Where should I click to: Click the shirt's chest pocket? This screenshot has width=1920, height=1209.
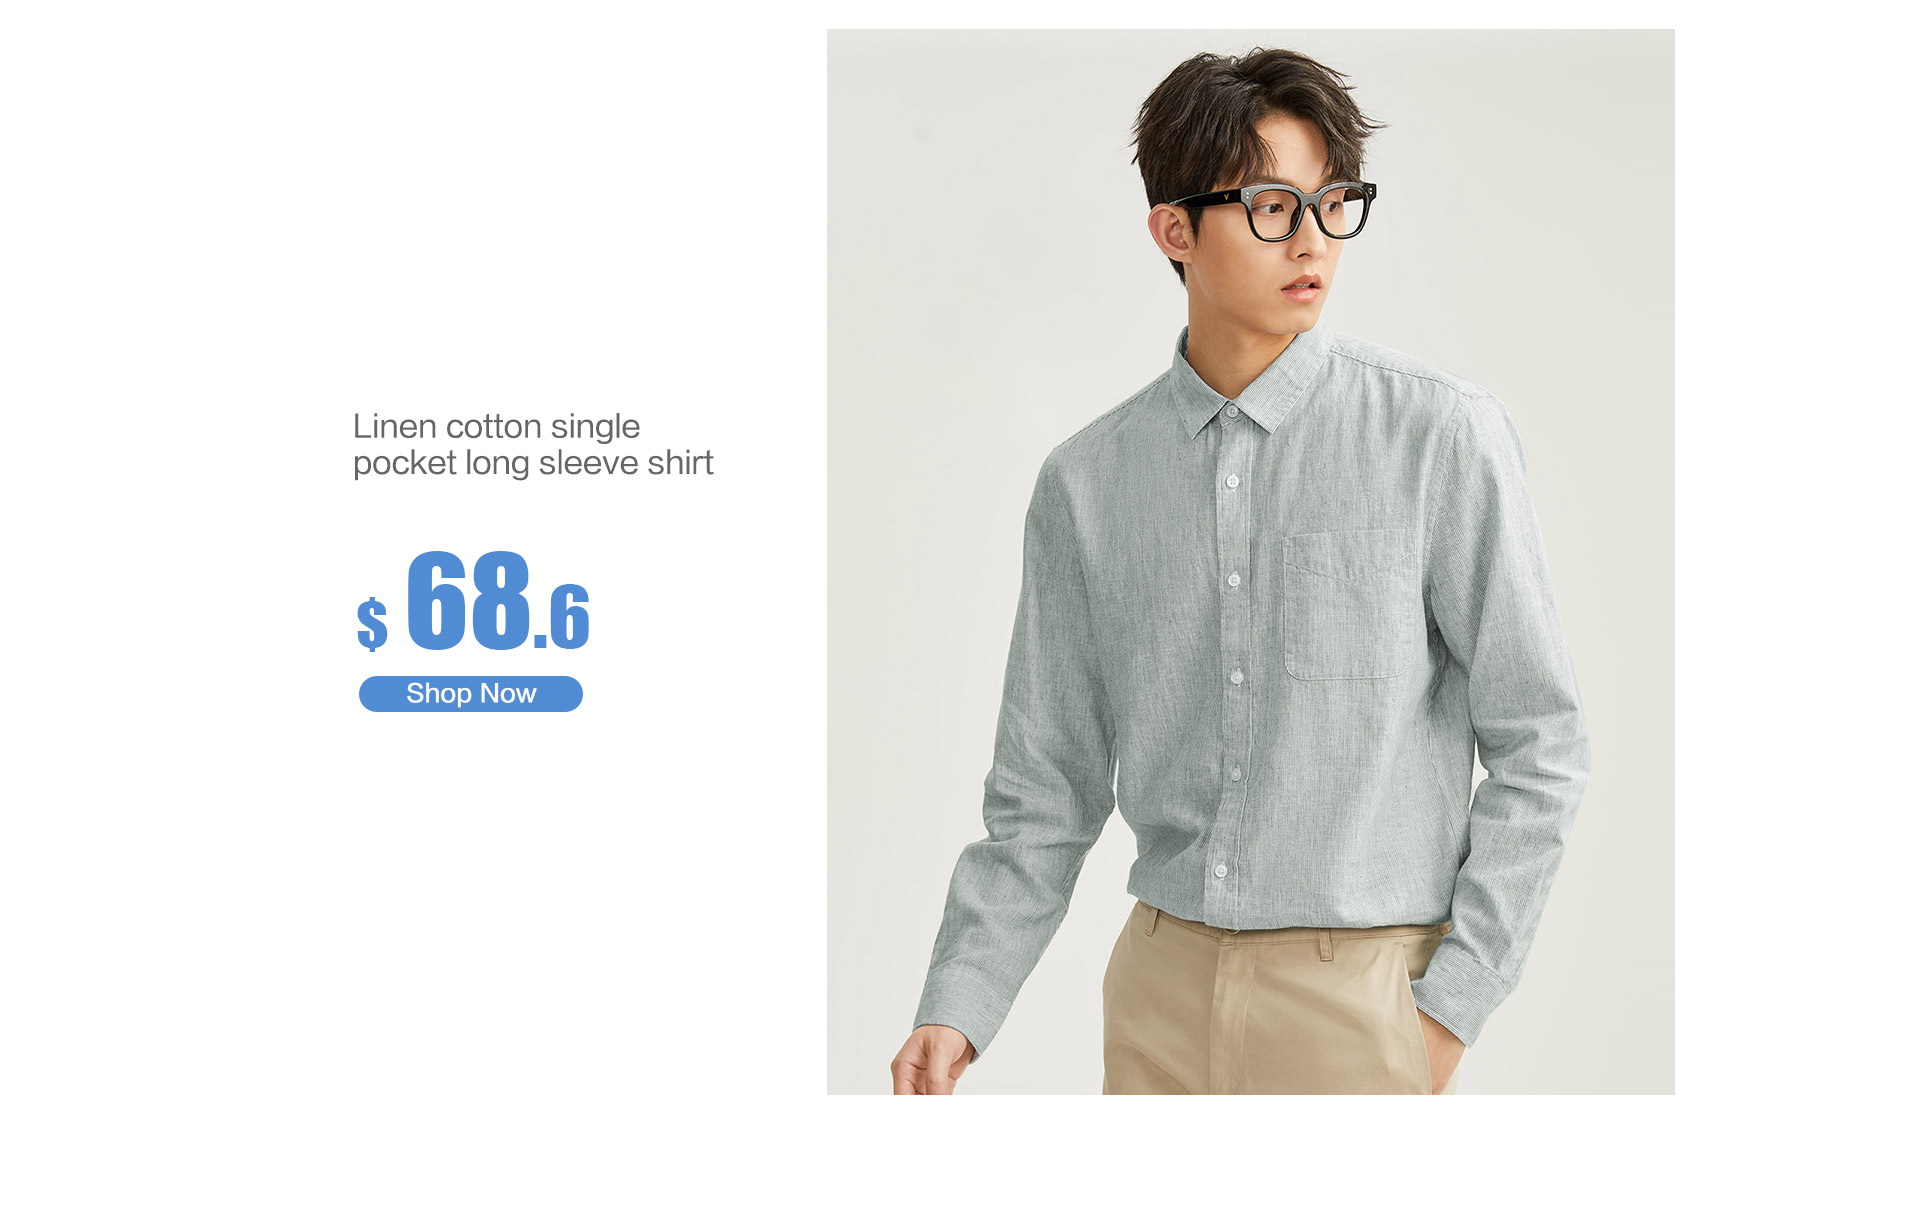(x=1351, y=606)
